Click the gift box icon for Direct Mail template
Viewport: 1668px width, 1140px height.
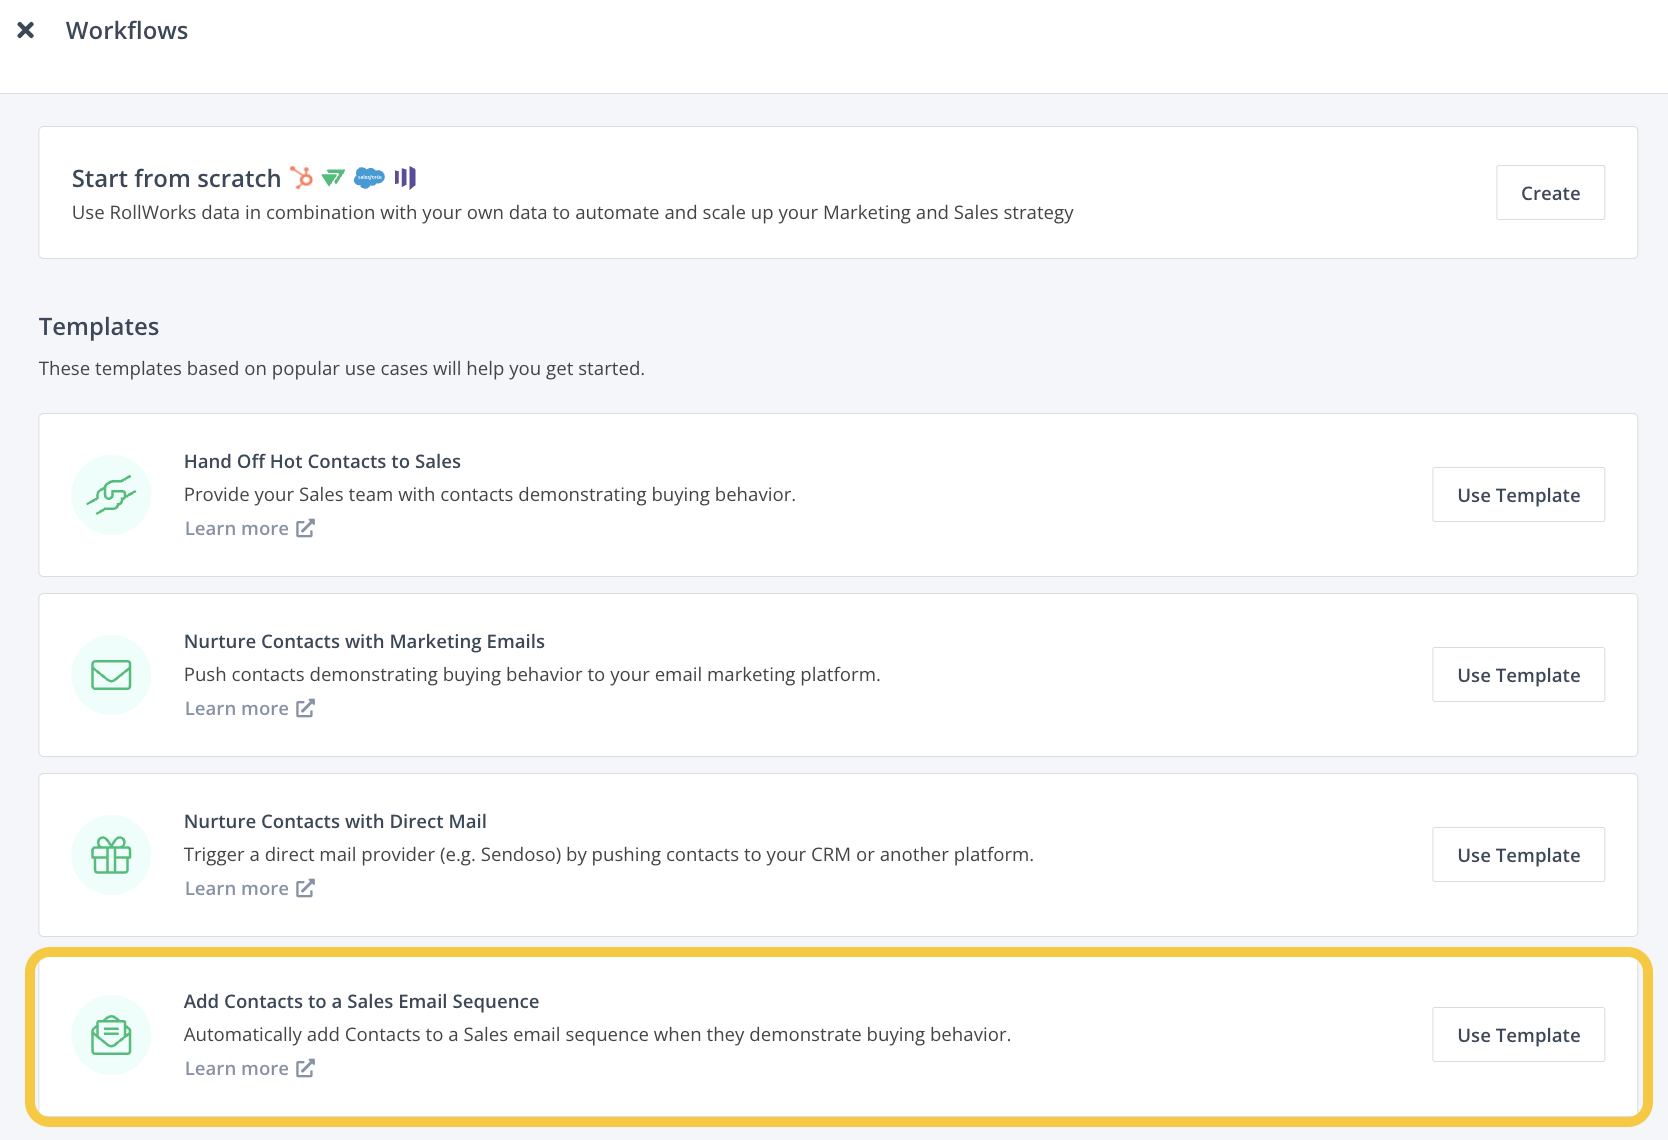(x=111, y=855)
